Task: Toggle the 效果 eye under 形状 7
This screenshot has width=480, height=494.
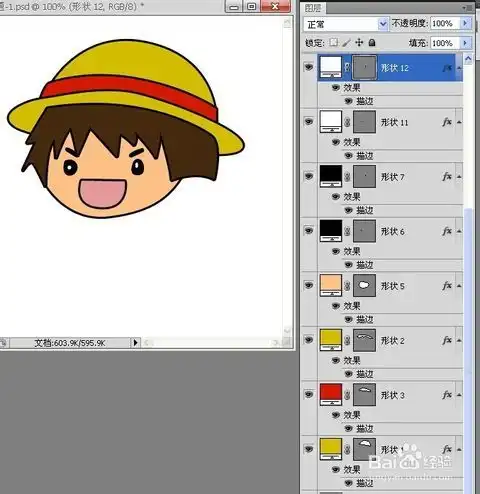Action: point(336,197)
